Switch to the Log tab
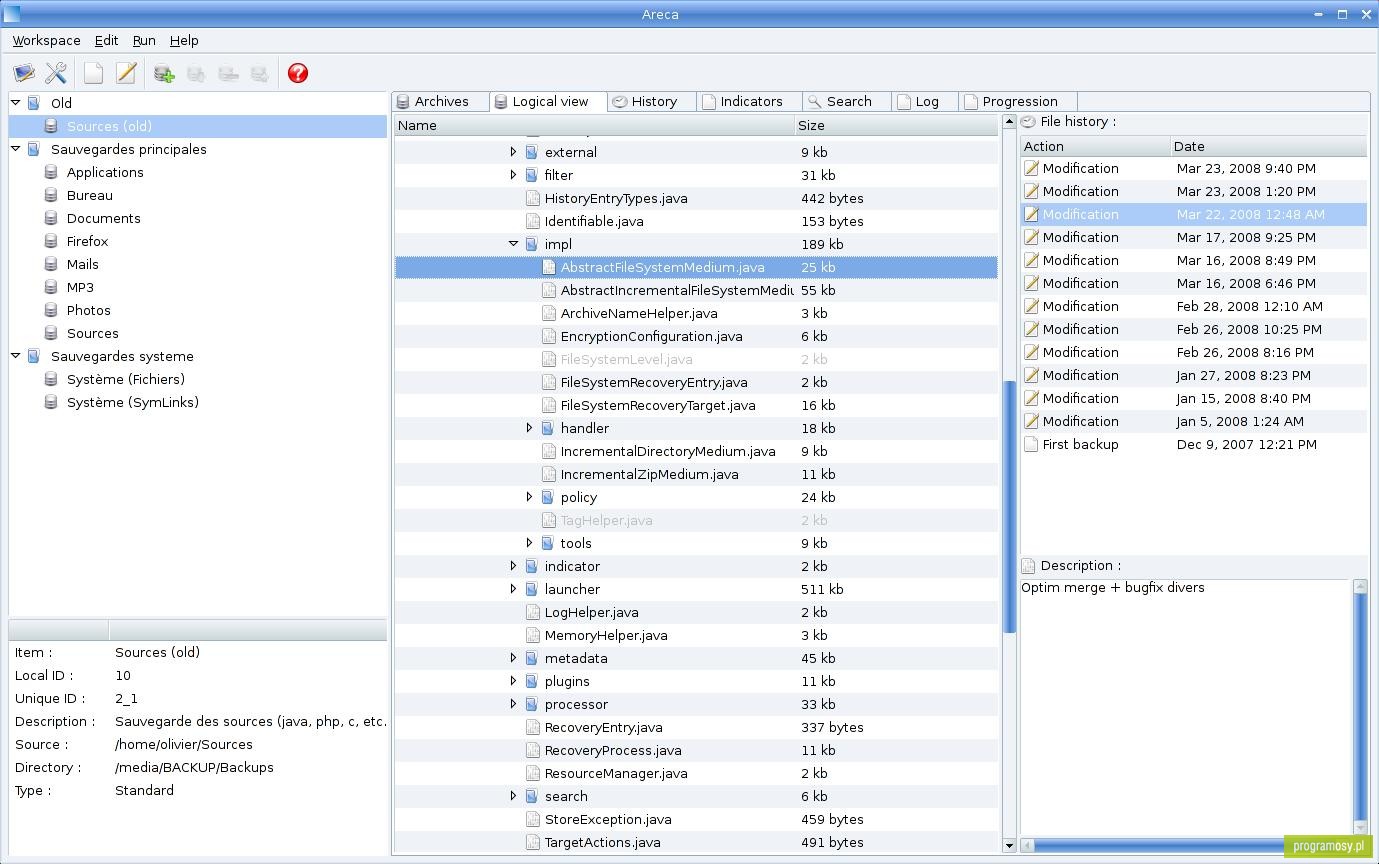Image resolution: width=1379 pixels, height=864 pixels. 925,102
